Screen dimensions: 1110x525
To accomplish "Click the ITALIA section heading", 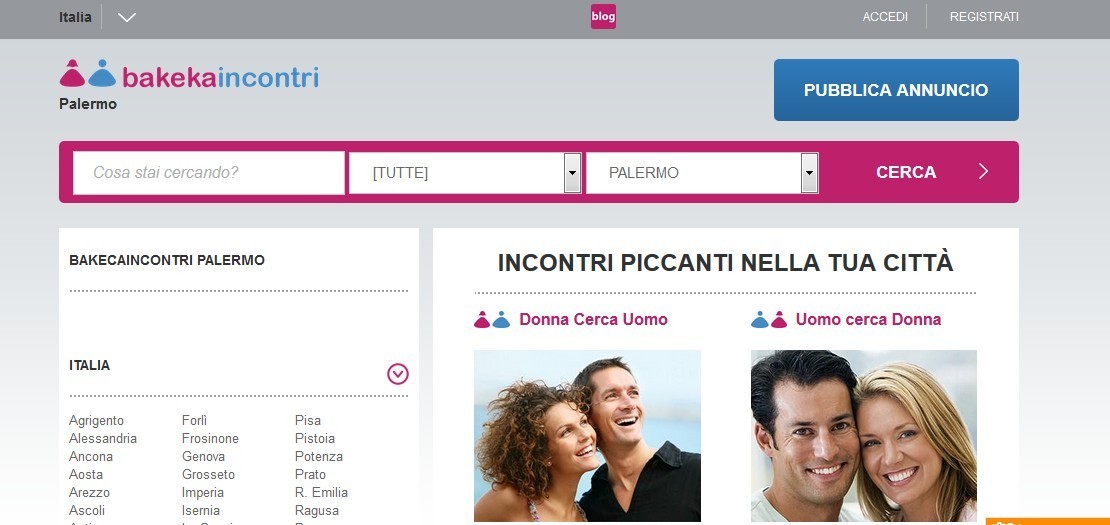I will 89,366.
